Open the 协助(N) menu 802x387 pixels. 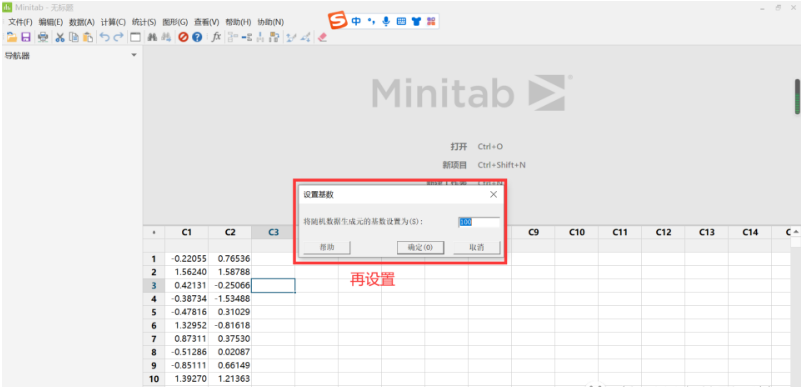click(x=271, y=22)
